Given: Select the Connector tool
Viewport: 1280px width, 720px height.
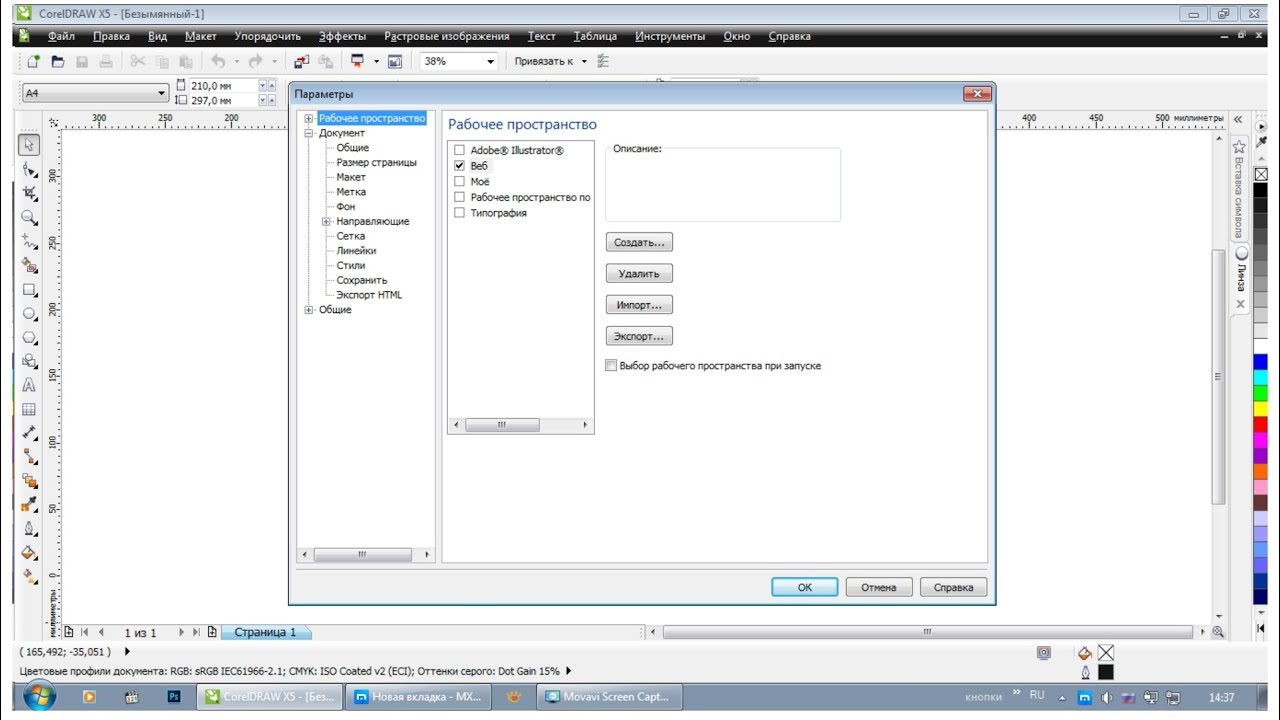Looking at the screenshot, I should coord(29,457).
